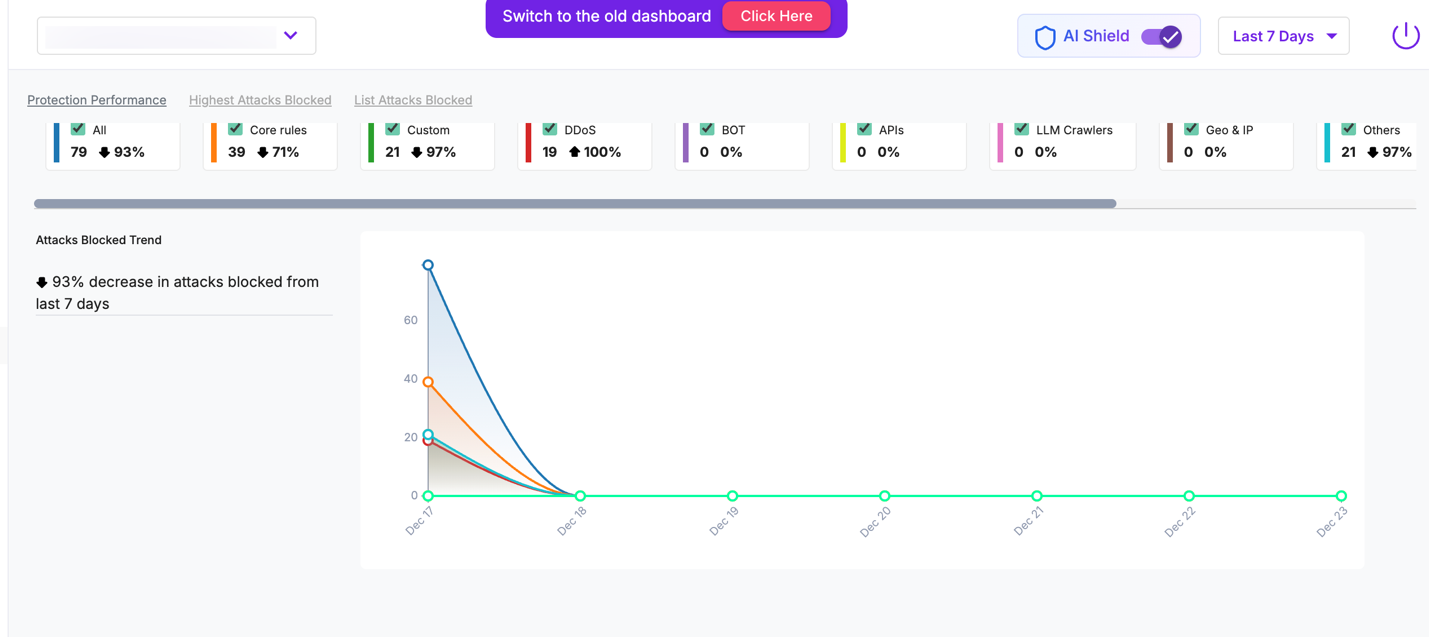Disable the AI Shield toggle
Image resolution: width=1429 pixels, height=637 pixels.
tap(1162, 35)
